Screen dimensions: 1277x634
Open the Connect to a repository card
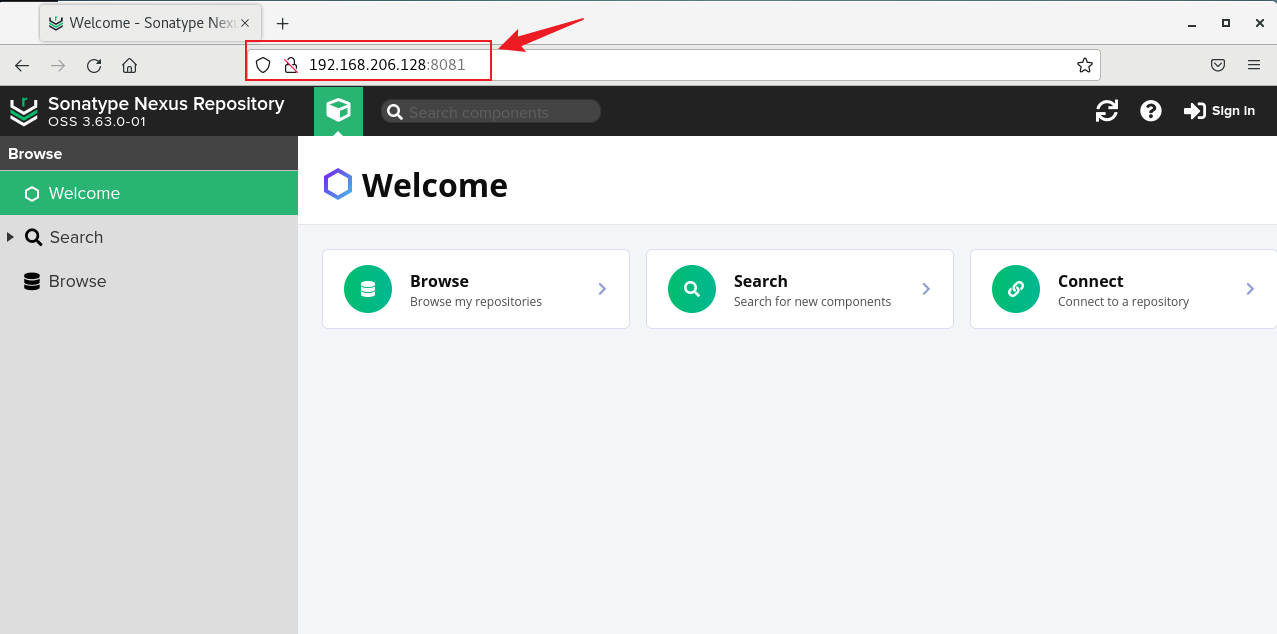coord(1124,289)
